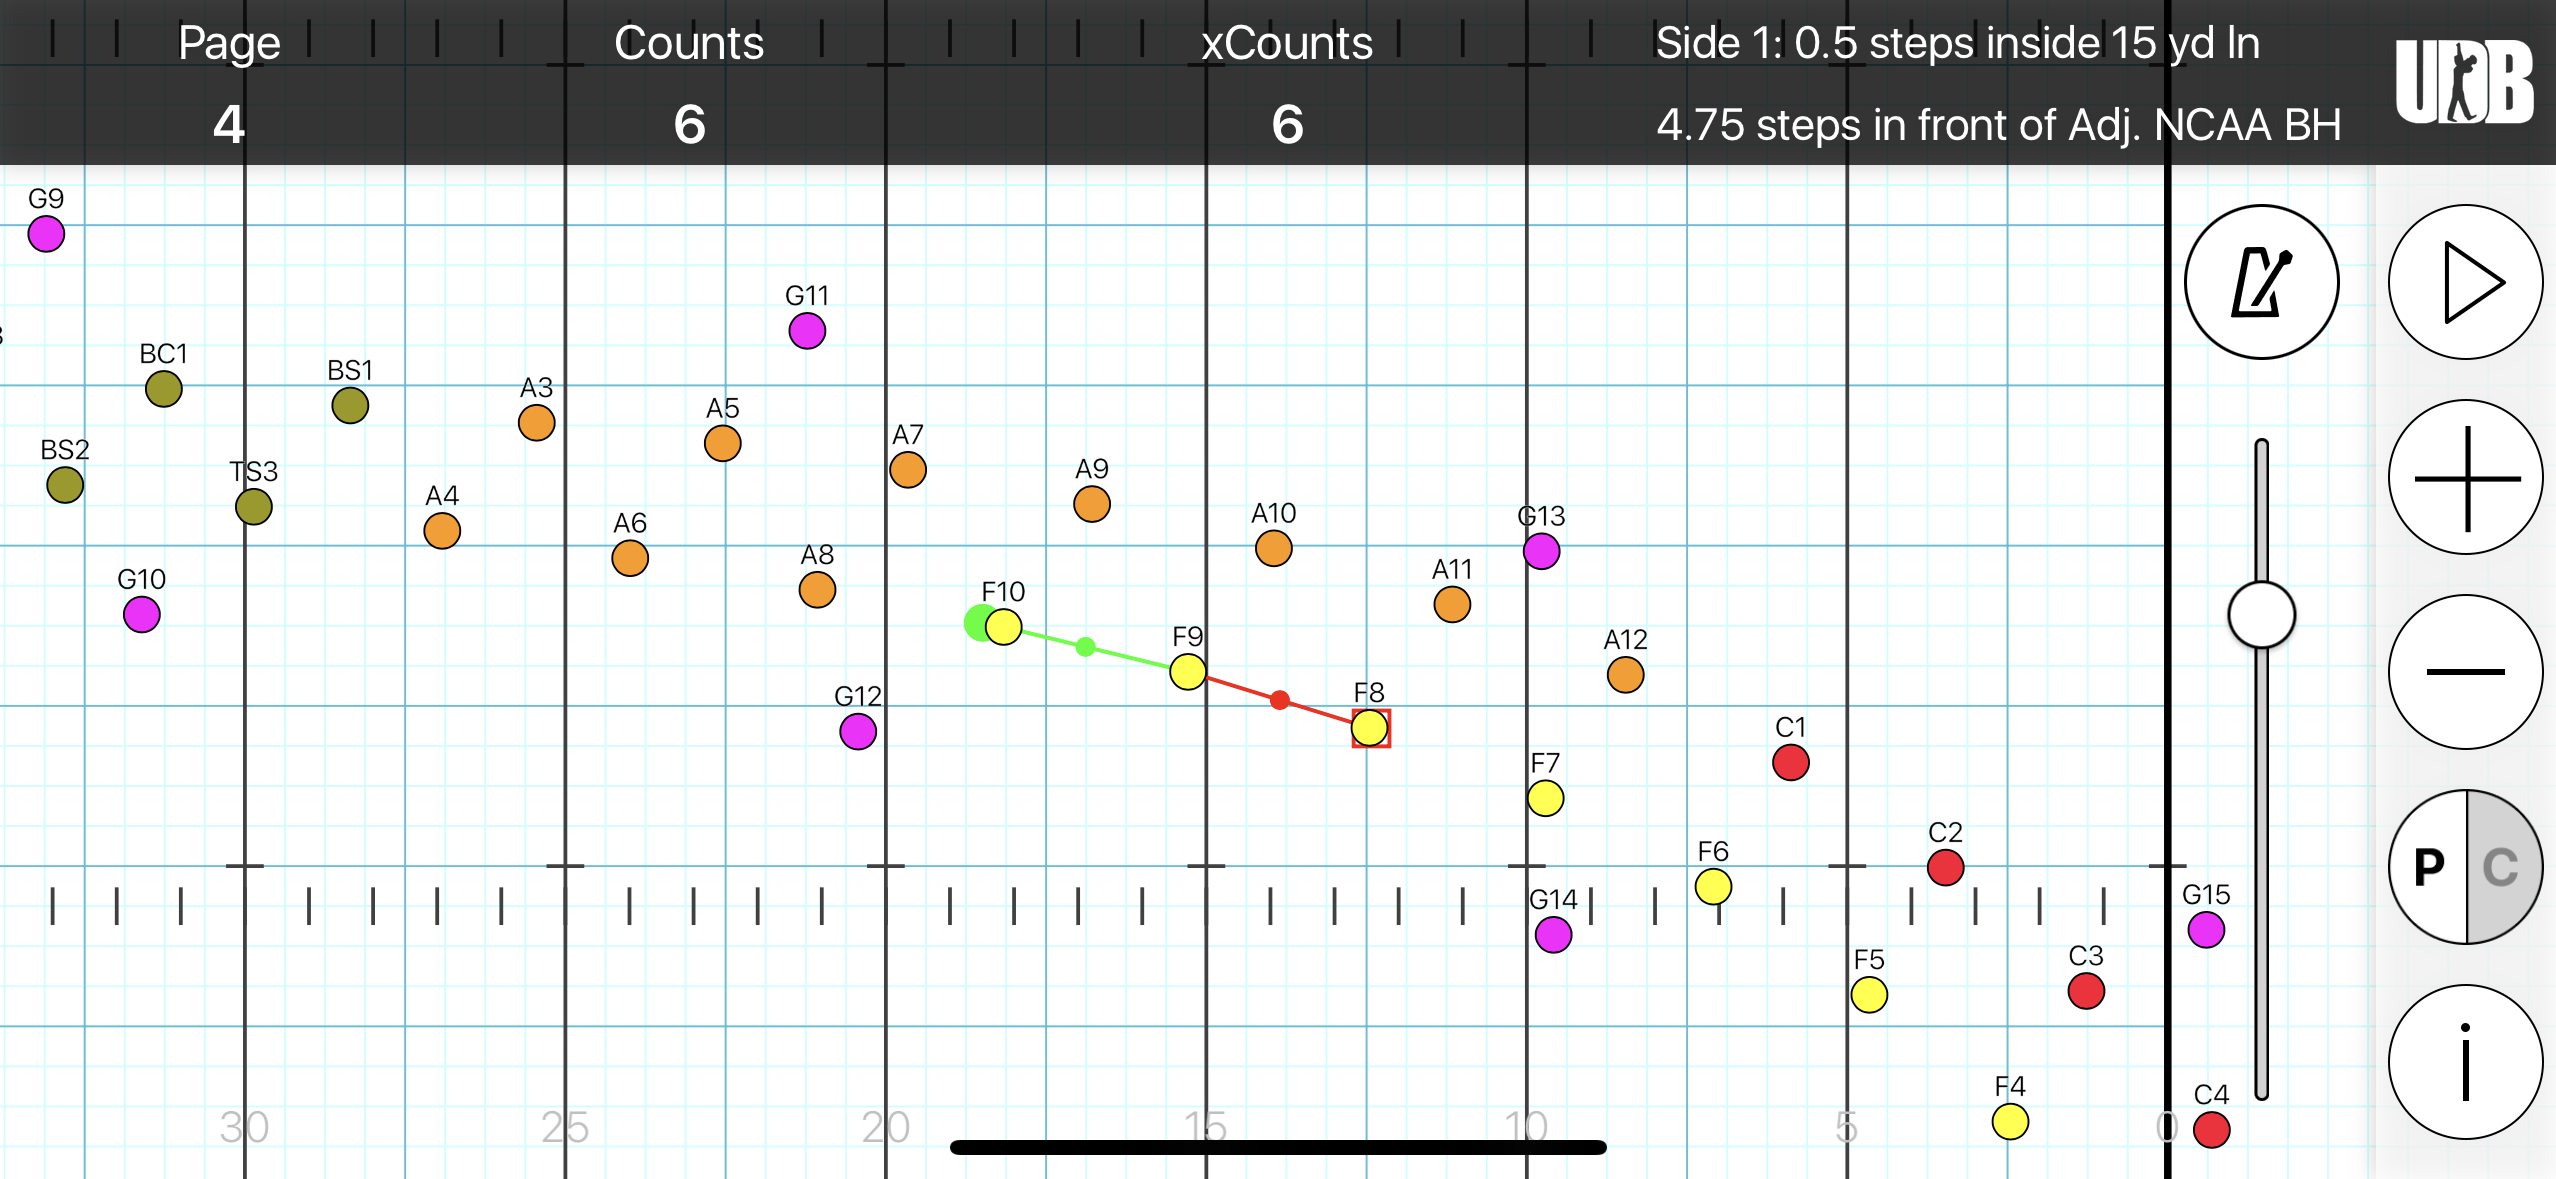
Task: Select performer G9 dot
Action: 46,234
